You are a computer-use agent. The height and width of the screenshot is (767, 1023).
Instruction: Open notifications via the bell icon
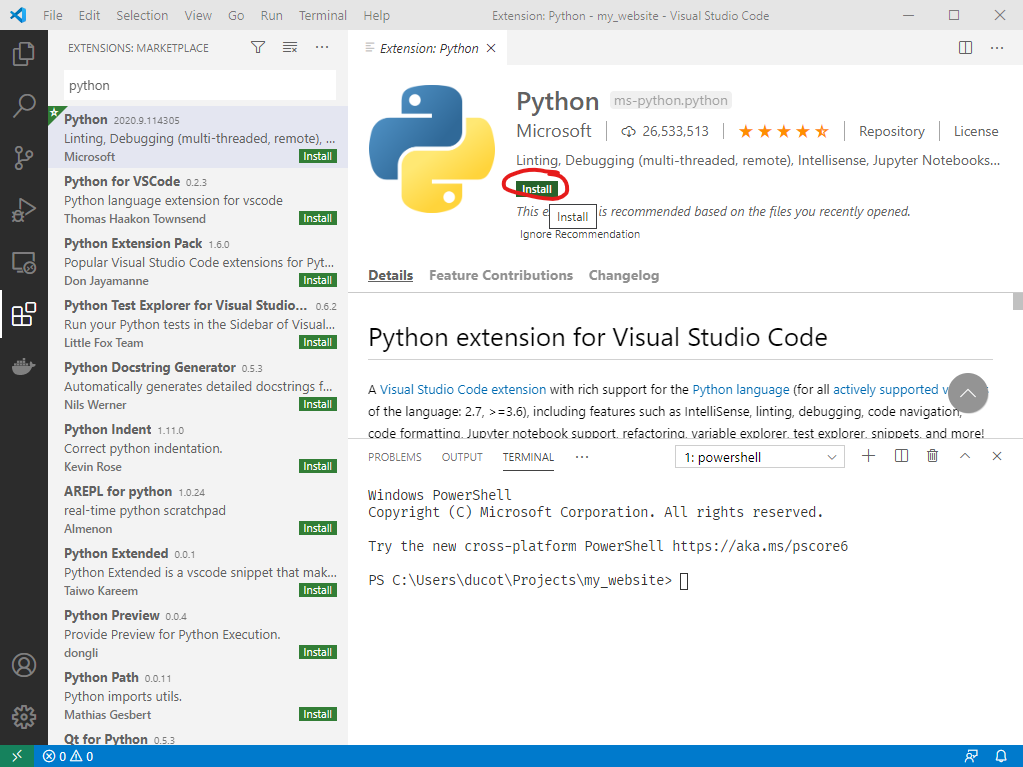click(x=1002, y=756)
